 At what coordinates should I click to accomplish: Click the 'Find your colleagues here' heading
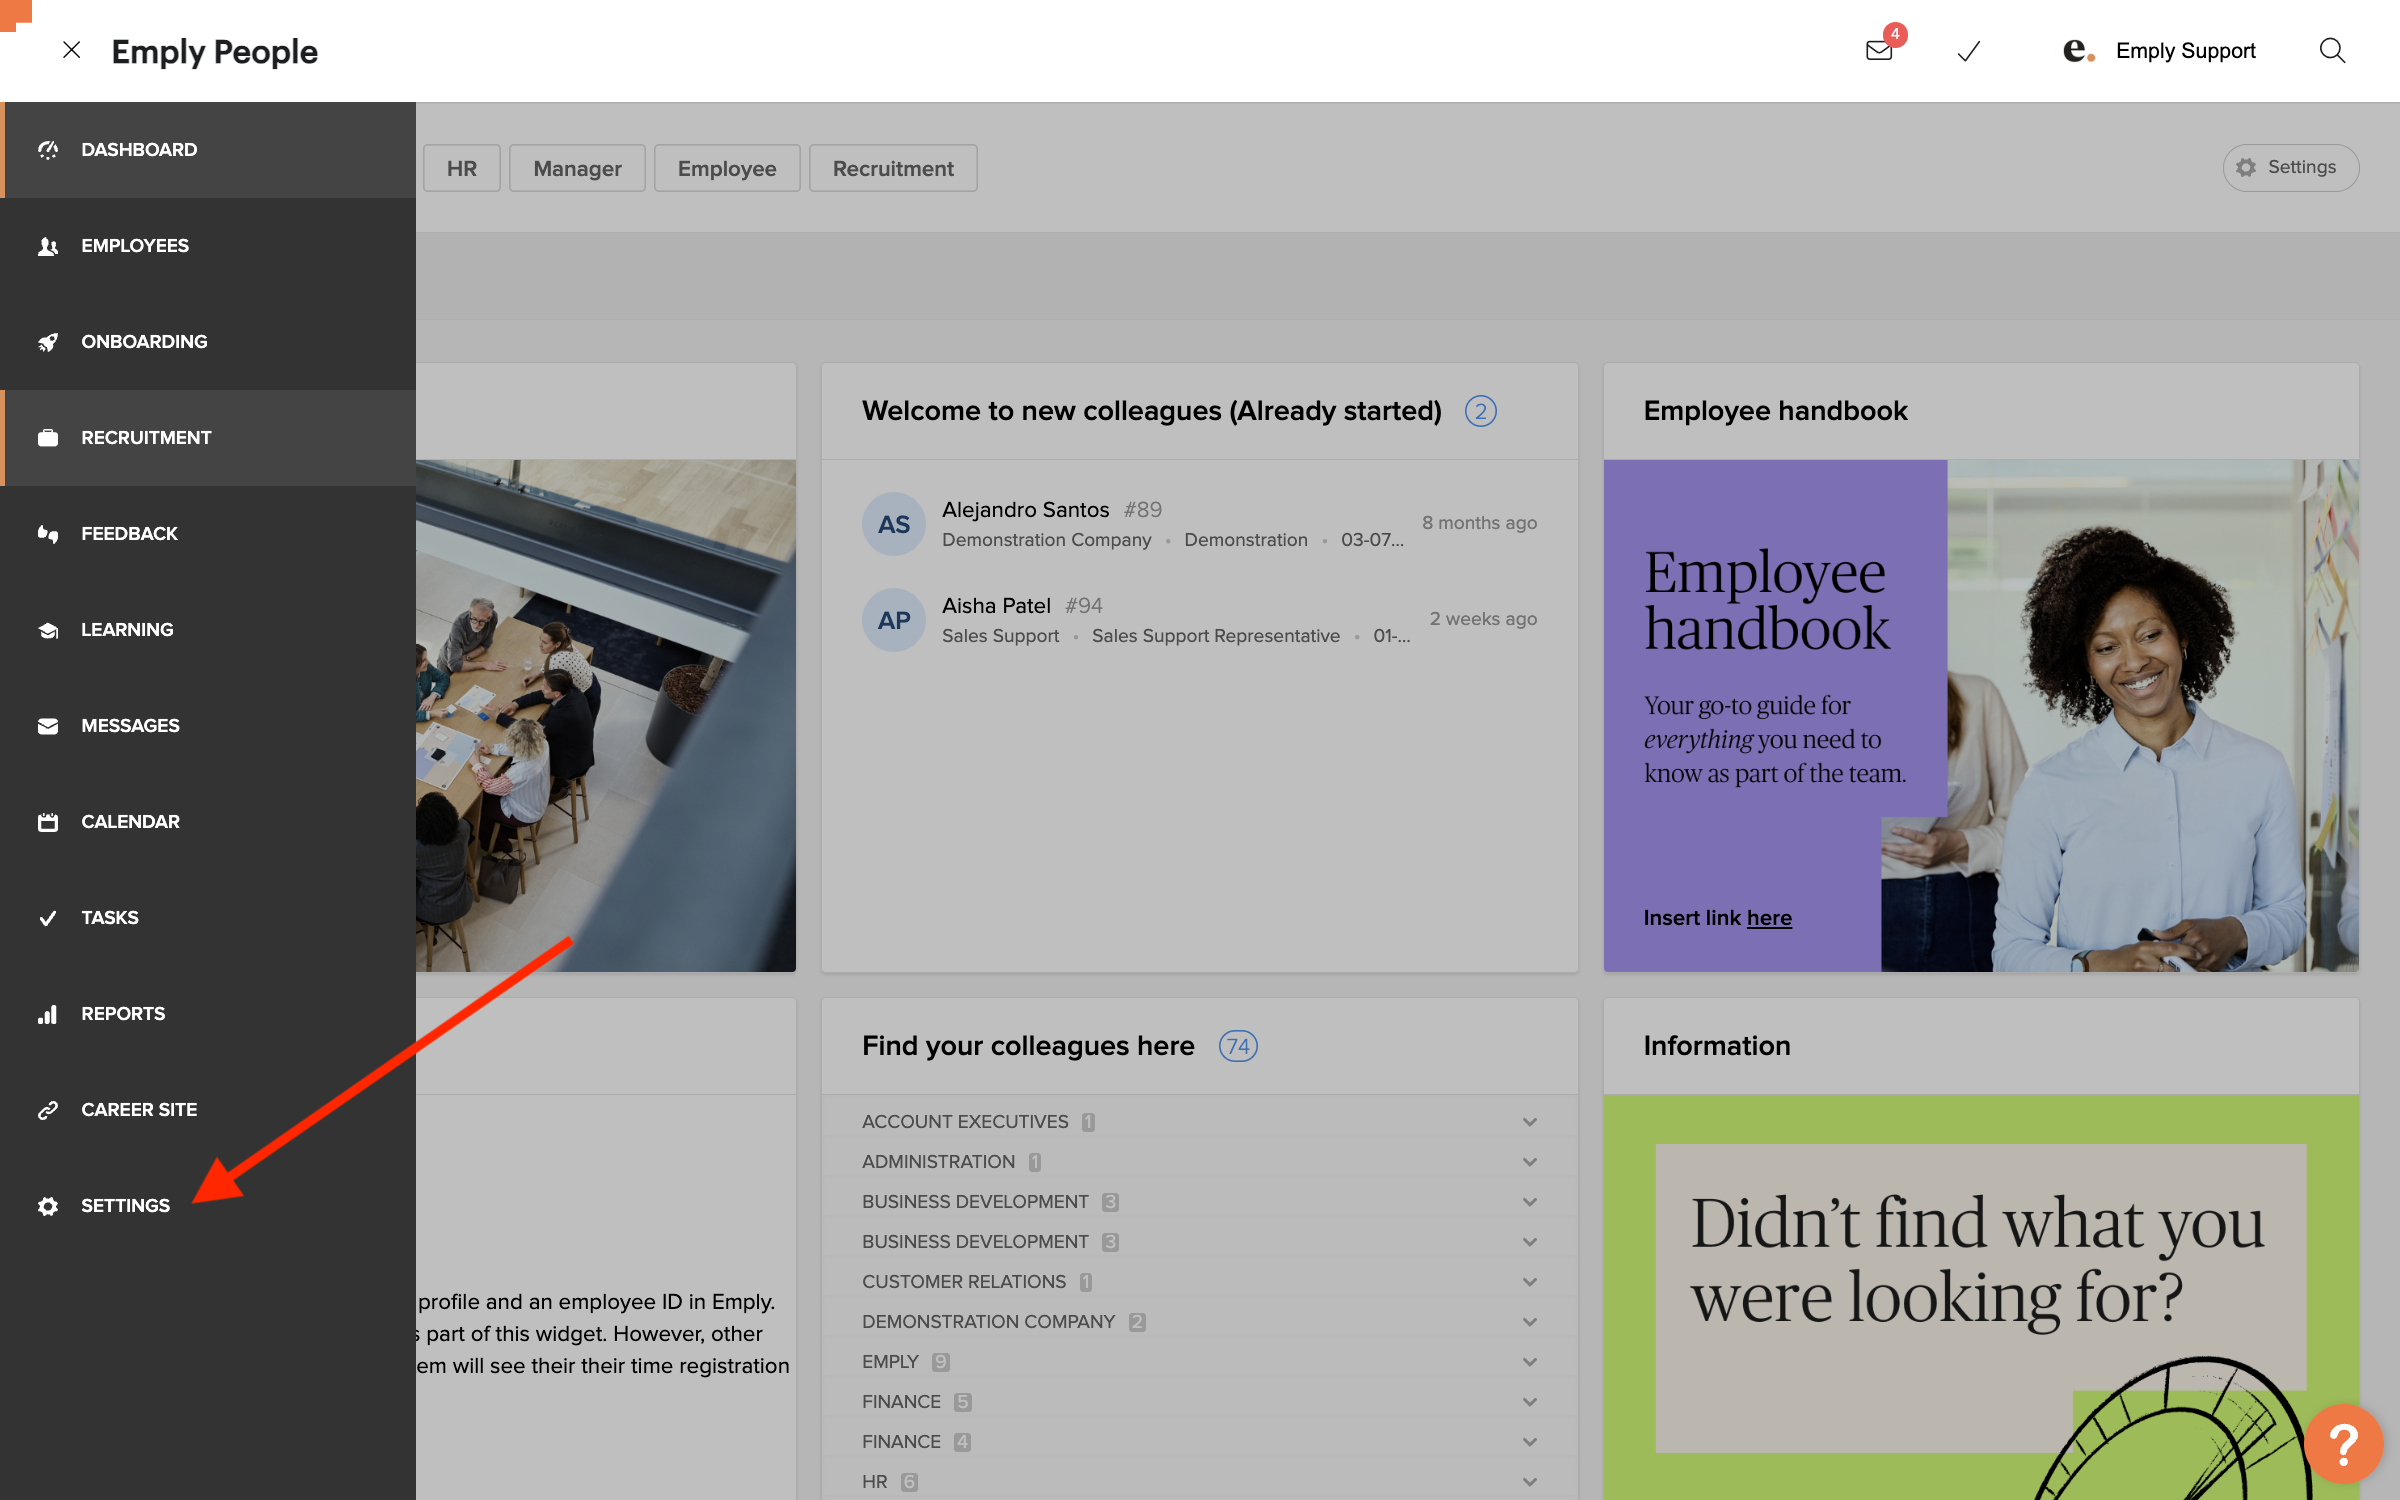point(1028,1046)
